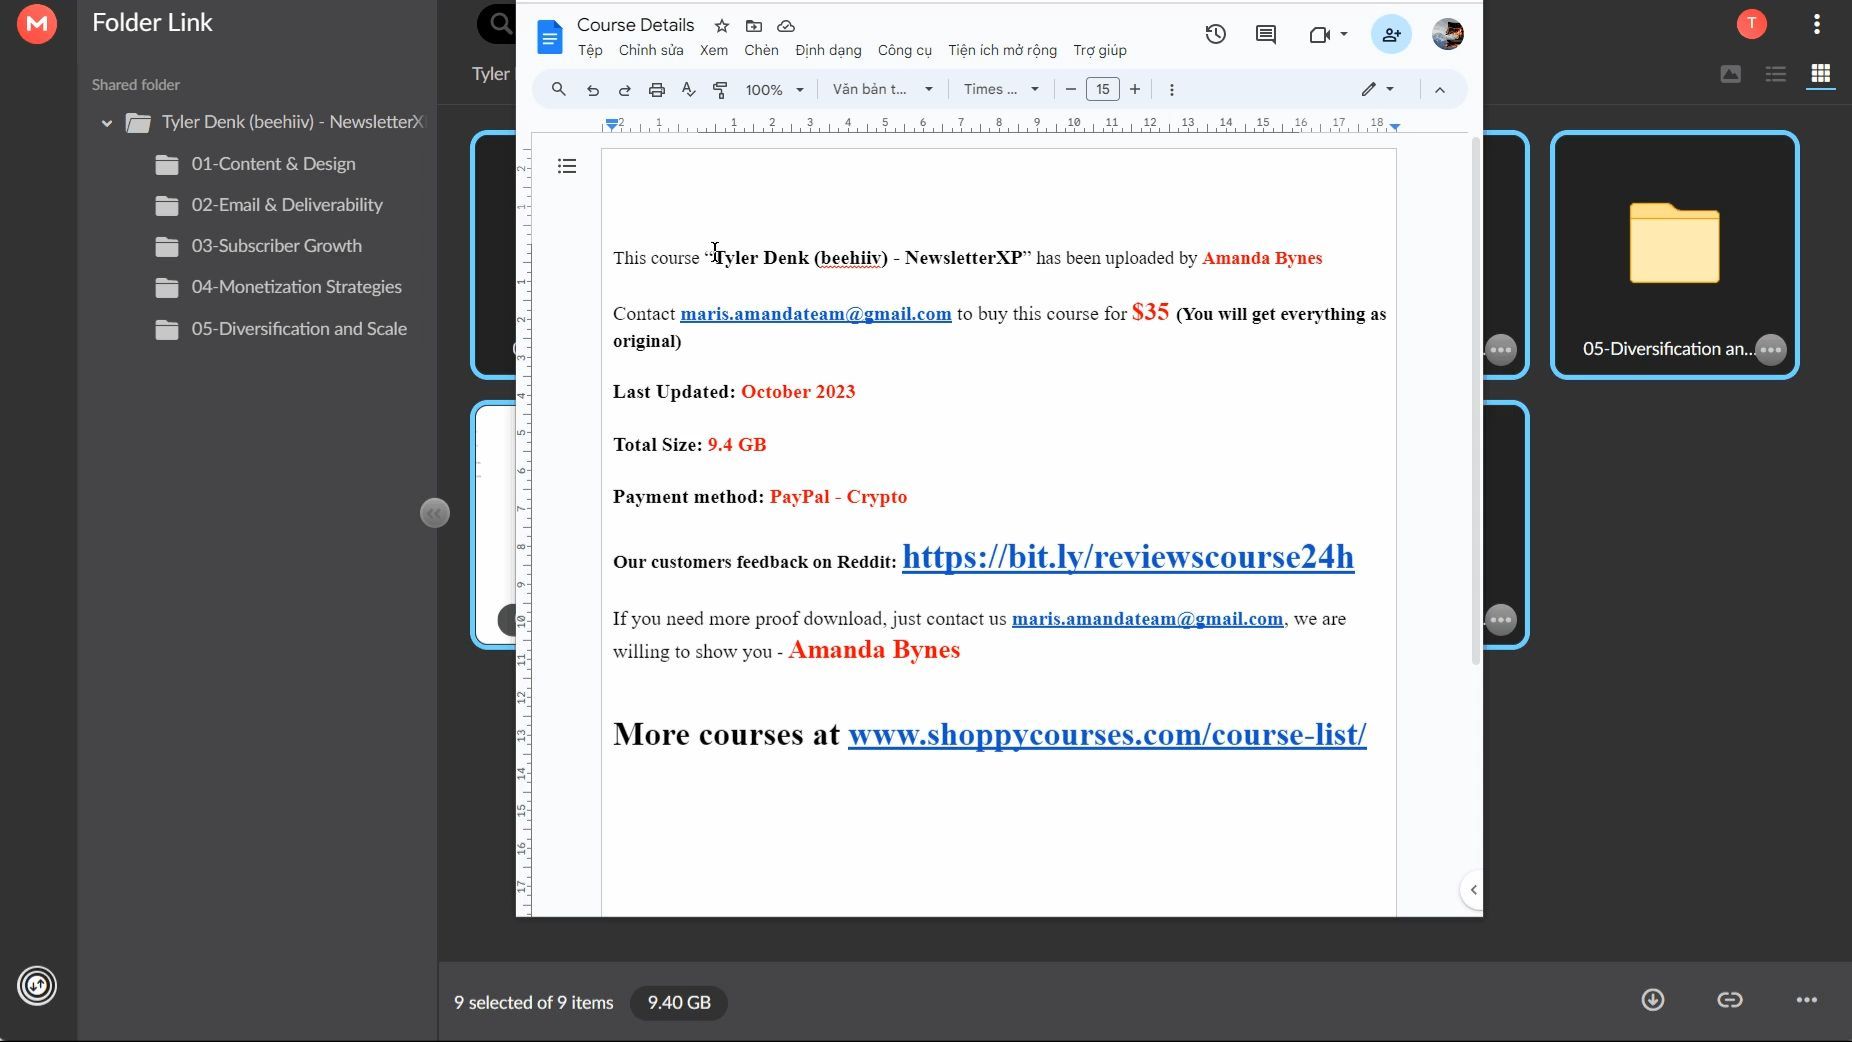The image size is (1852, 1042).
Task: Open version history clock icon
Action: (x=1215, y=34)
